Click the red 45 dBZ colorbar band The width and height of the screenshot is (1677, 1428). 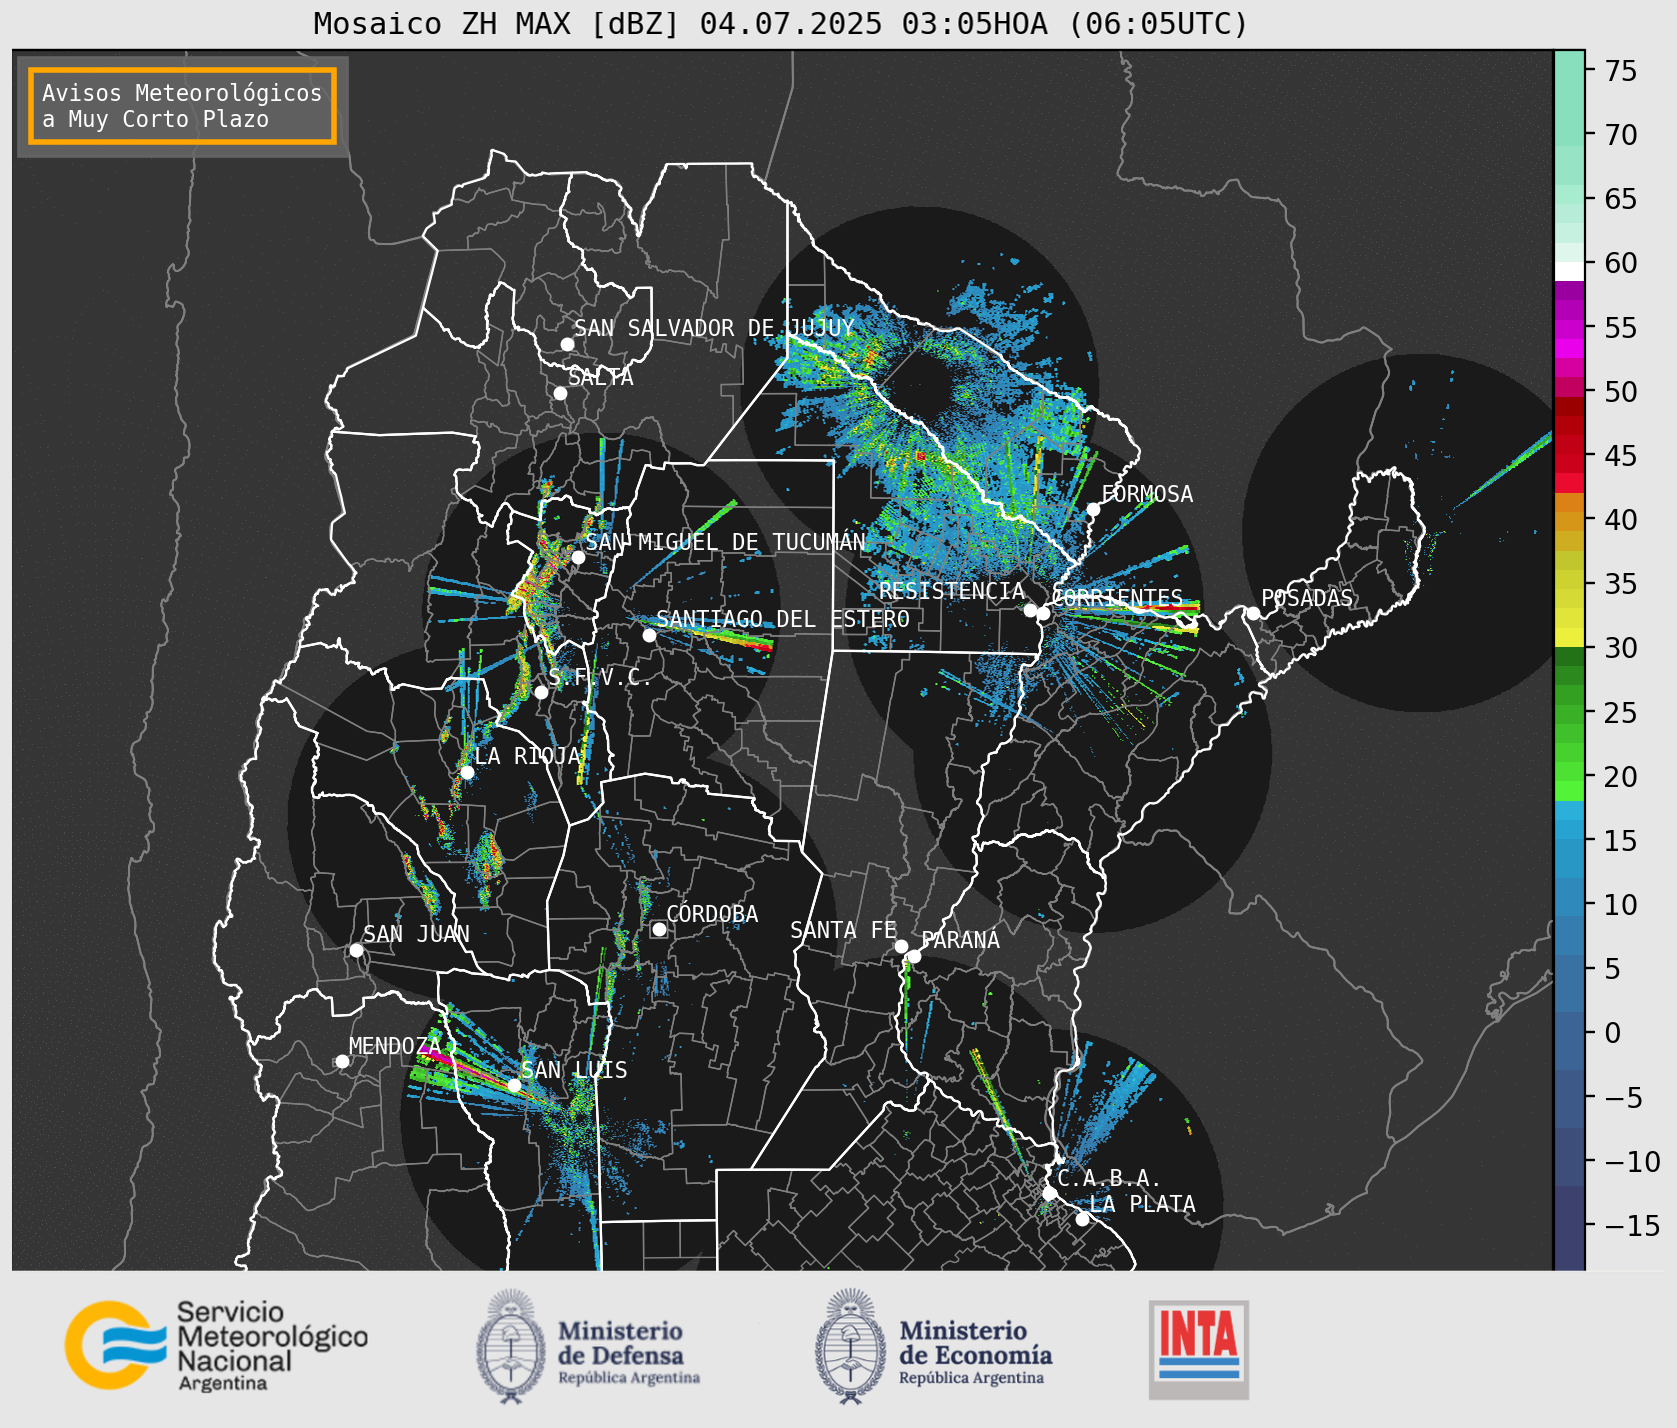(1569, 463)
